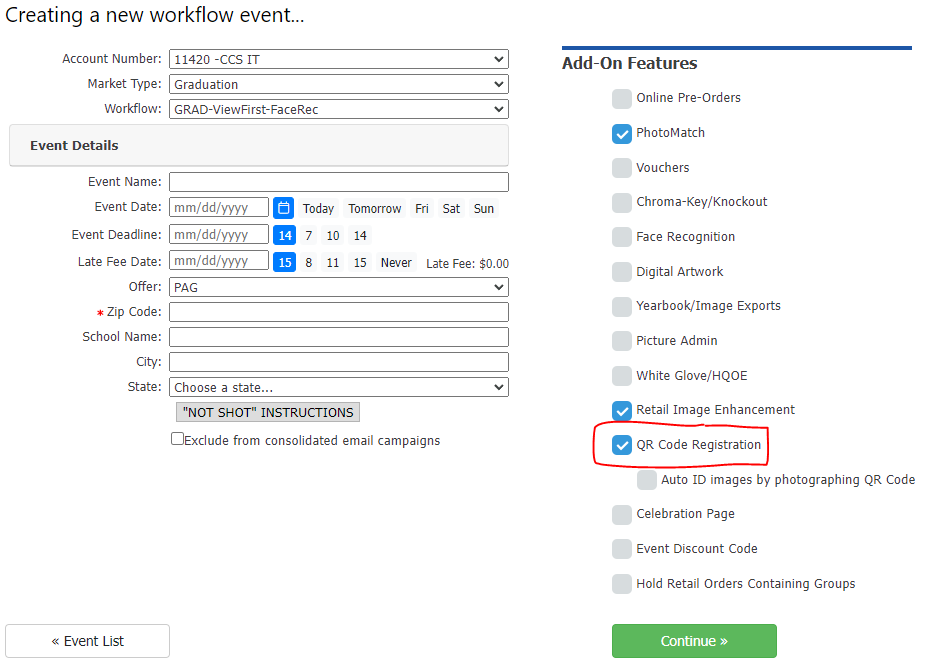Set Event Date to Today
The image size is (952, 670).
(x=318, y=209)
